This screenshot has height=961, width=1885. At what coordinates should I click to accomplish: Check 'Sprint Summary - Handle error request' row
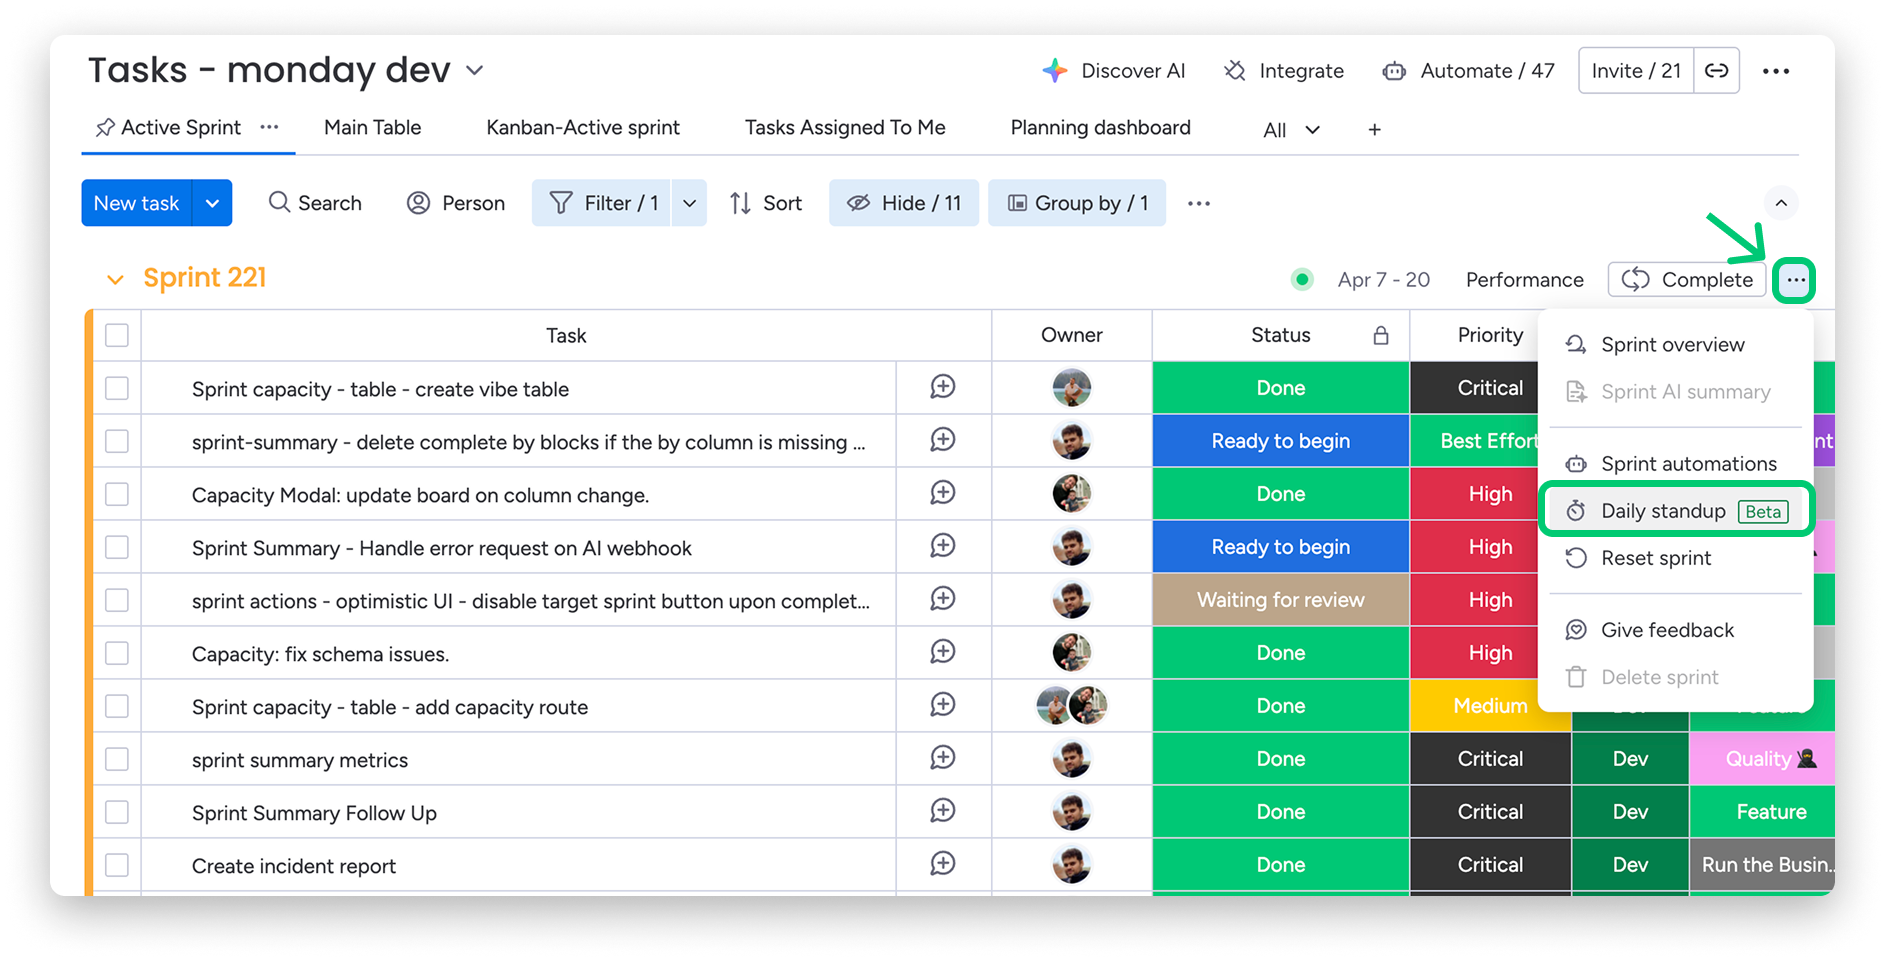click(117, 547)
